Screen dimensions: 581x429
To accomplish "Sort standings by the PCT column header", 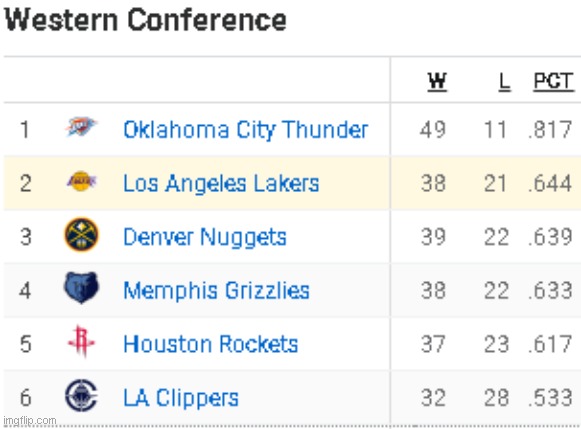I will point(554,82).
